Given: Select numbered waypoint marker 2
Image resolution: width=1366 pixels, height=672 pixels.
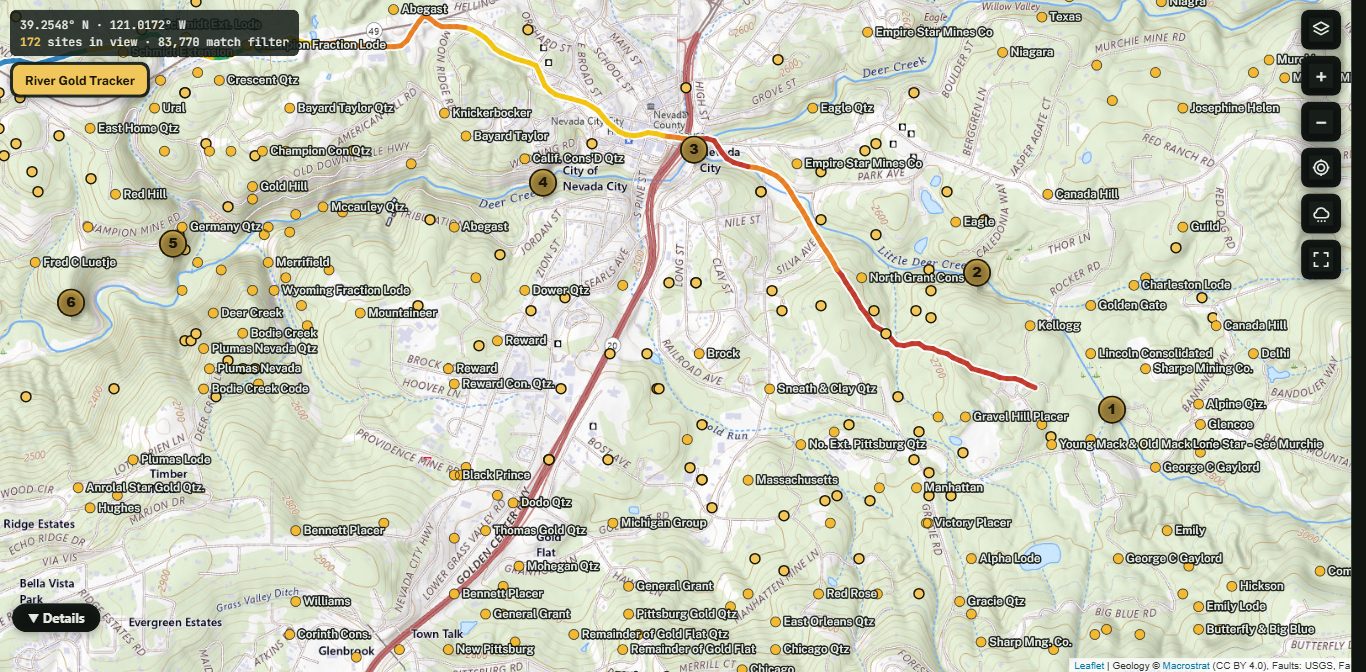Looking at the screenshot, I should pos(976,273).
